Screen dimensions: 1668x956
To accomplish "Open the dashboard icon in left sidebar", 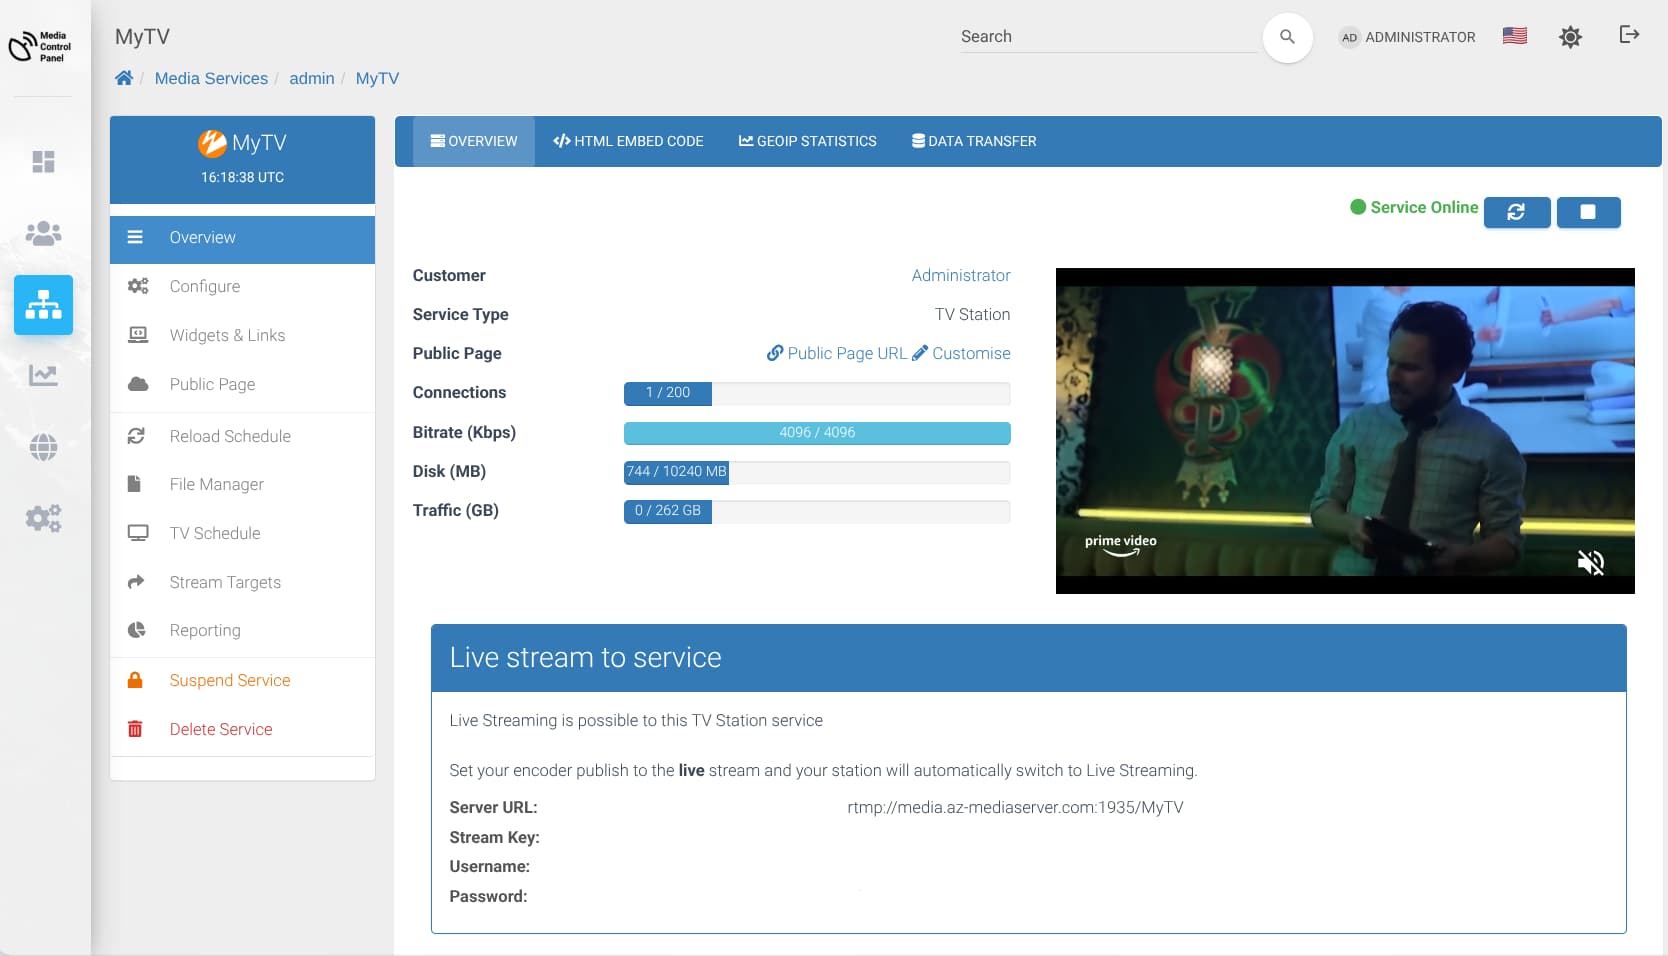I will point(43,162).
